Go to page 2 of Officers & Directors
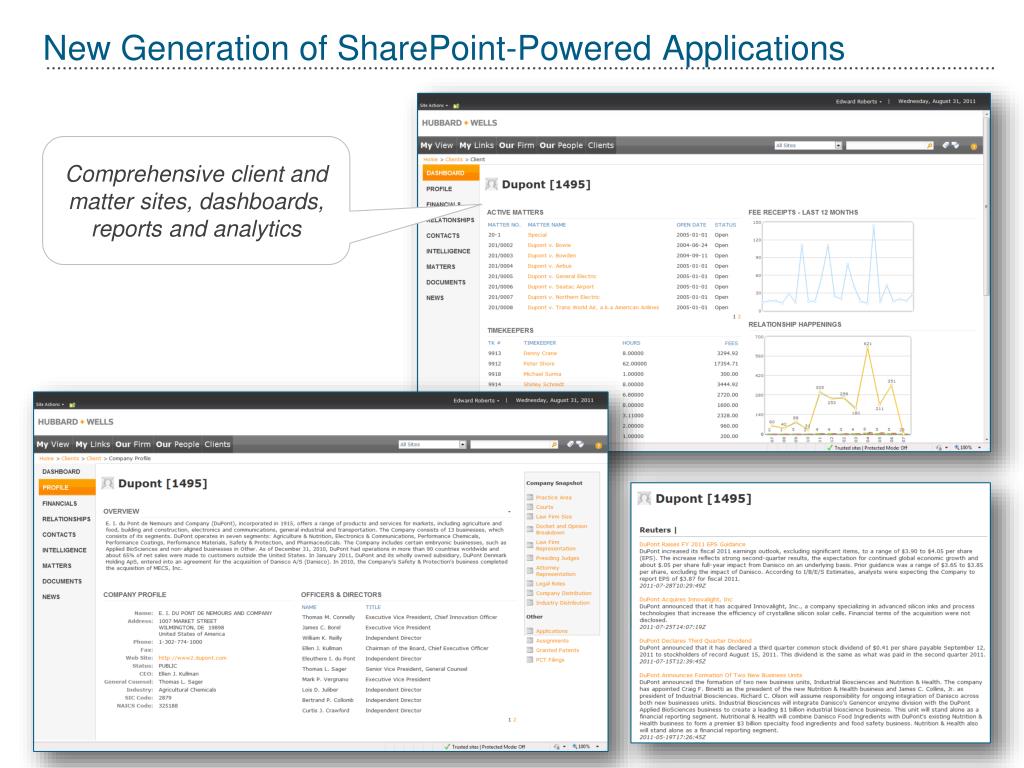This screenshot has height=768, width=1024. tap(515, 720)
